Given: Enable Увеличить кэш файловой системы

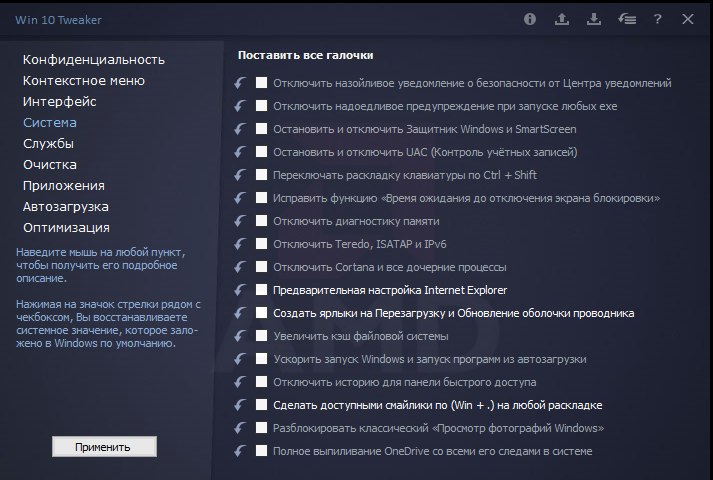Looking at the screenshot, I should (261, 335).
